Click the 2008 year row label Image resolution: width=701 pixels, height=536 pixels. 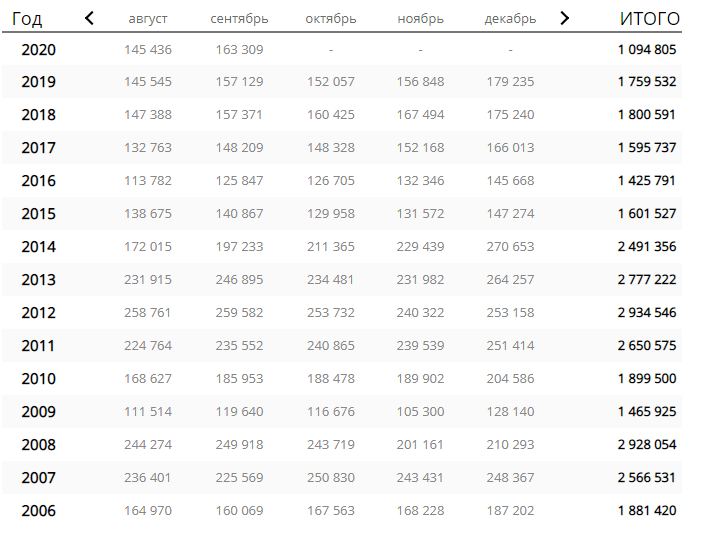click(38, 445)
